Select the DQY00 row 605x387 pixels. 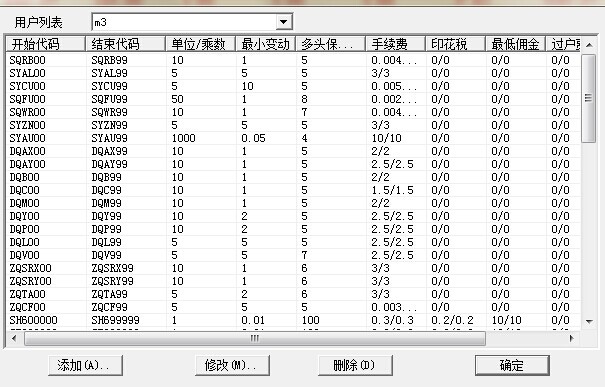tap(293, 216)
